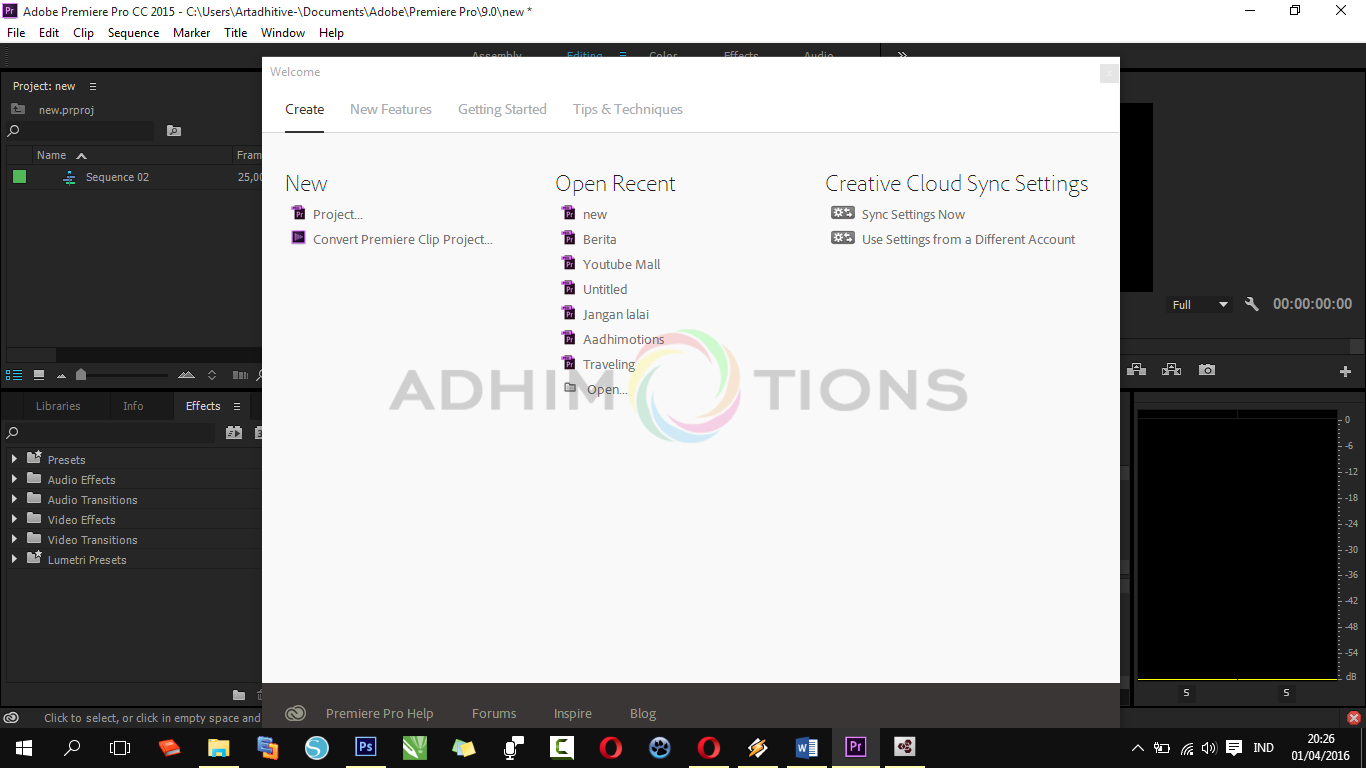Screen dimensions: 1366x768
Task: Show hidden system tray icons
Action: tap(1137, 748)
